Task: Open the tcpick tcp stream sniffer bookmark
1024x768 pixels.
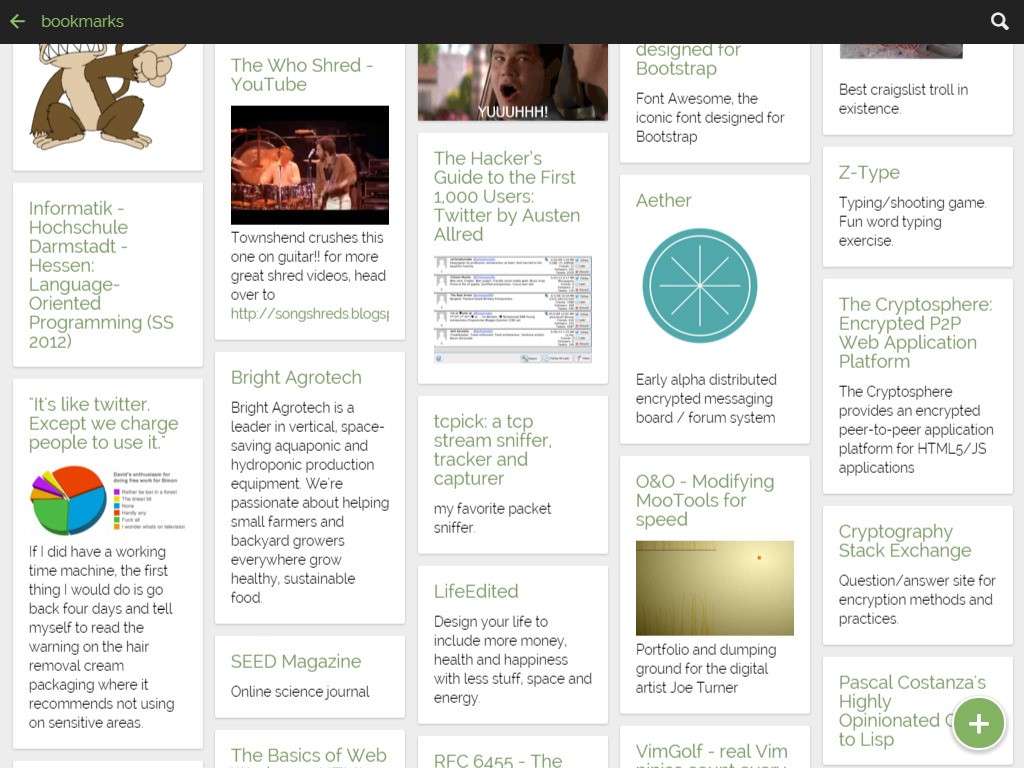Action: pos(492,449)
